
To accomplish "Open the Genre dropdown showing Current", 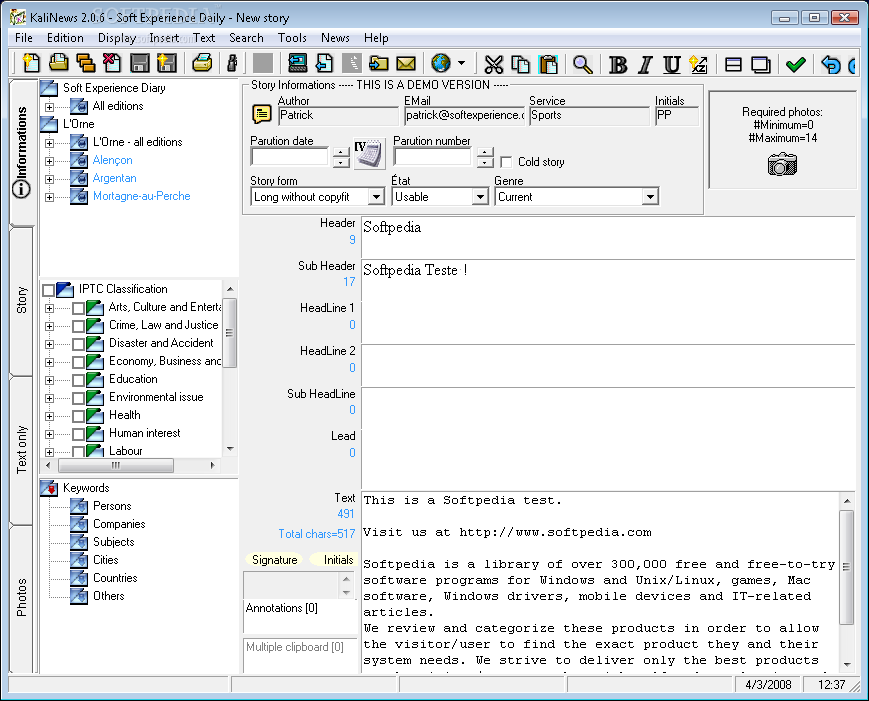I will (x=650, y=197).
